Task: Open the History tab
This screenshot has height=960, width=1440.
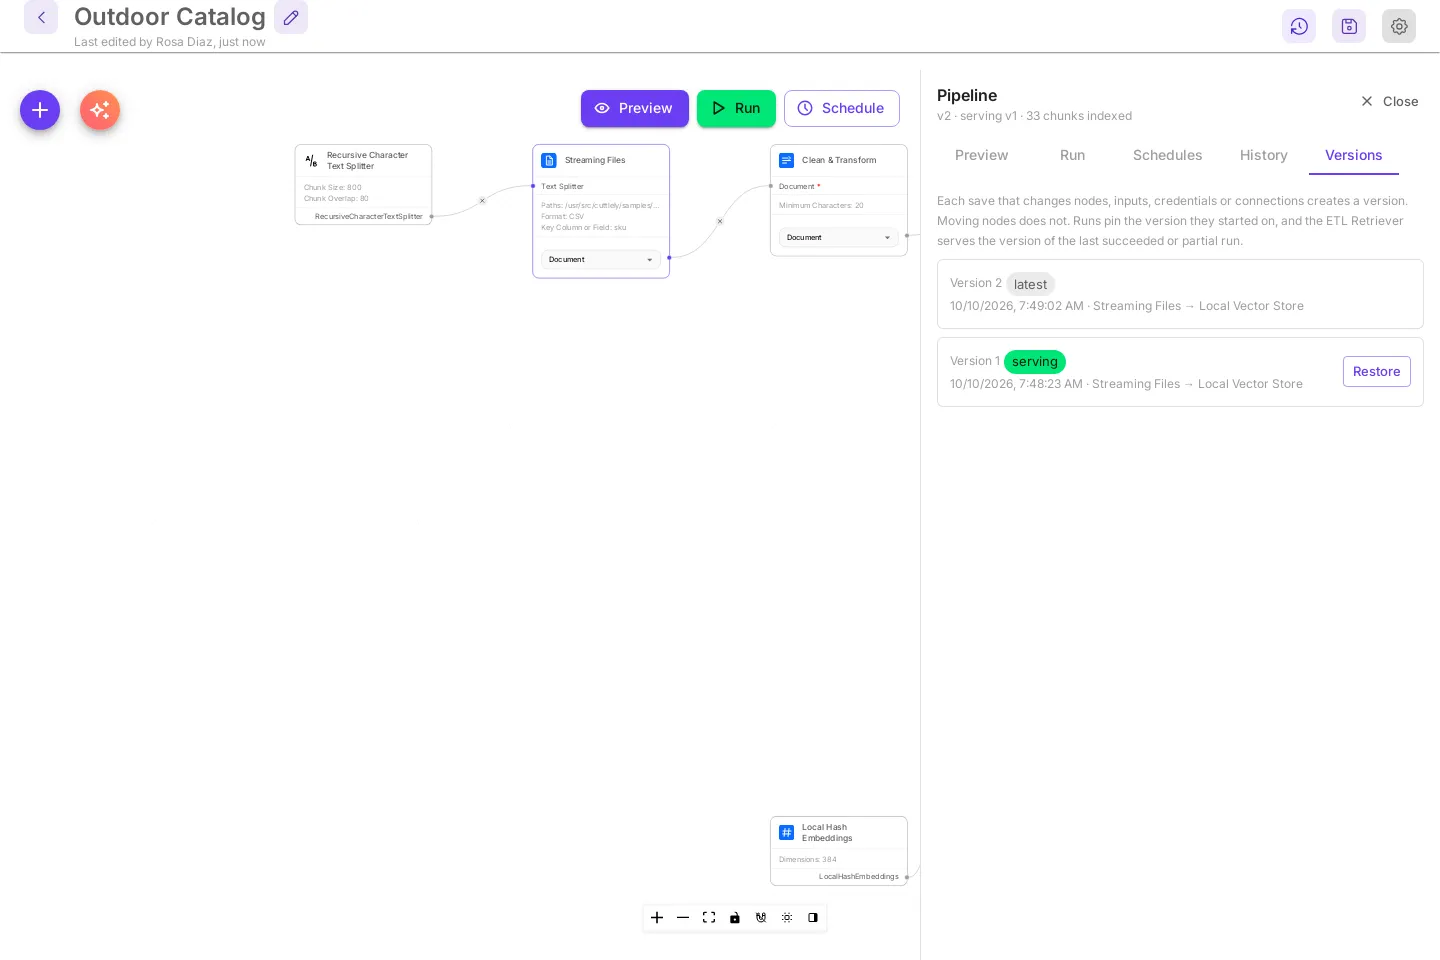Action: click(x=1263, y=155)
